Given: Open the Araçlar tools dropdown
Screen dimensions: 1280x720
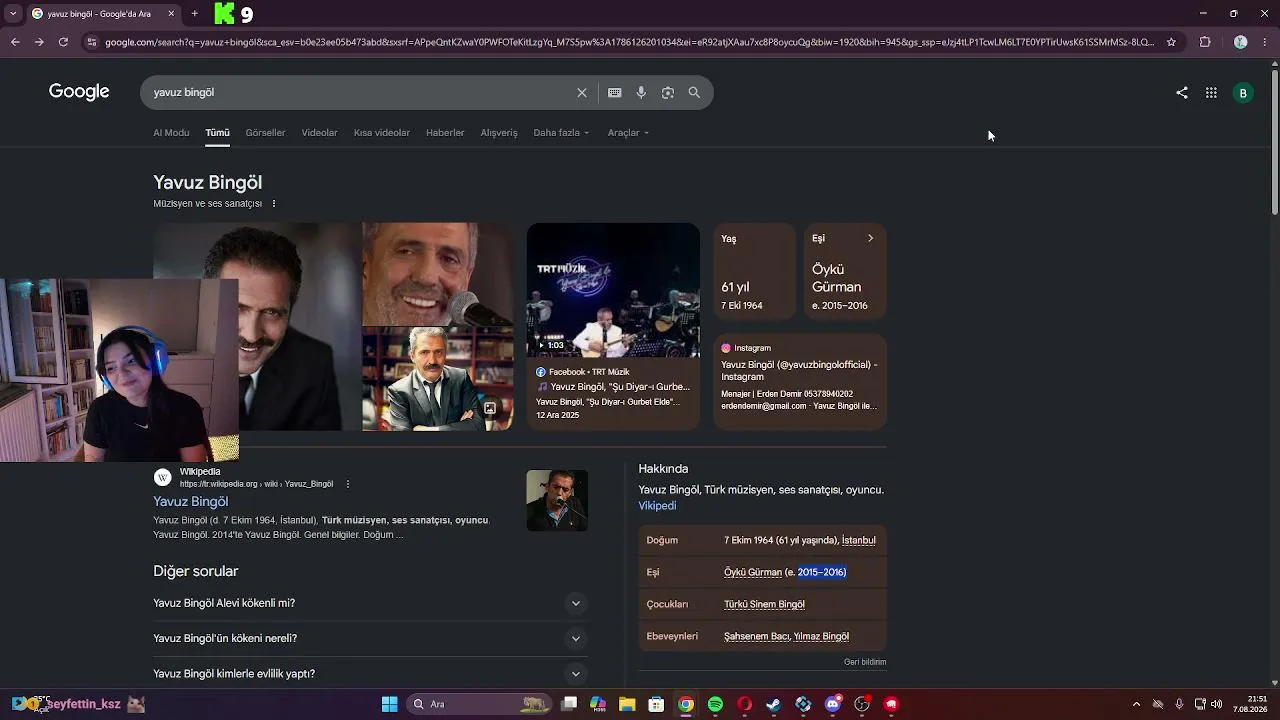Looking at the screenshot, I should (x=628, y=133).
